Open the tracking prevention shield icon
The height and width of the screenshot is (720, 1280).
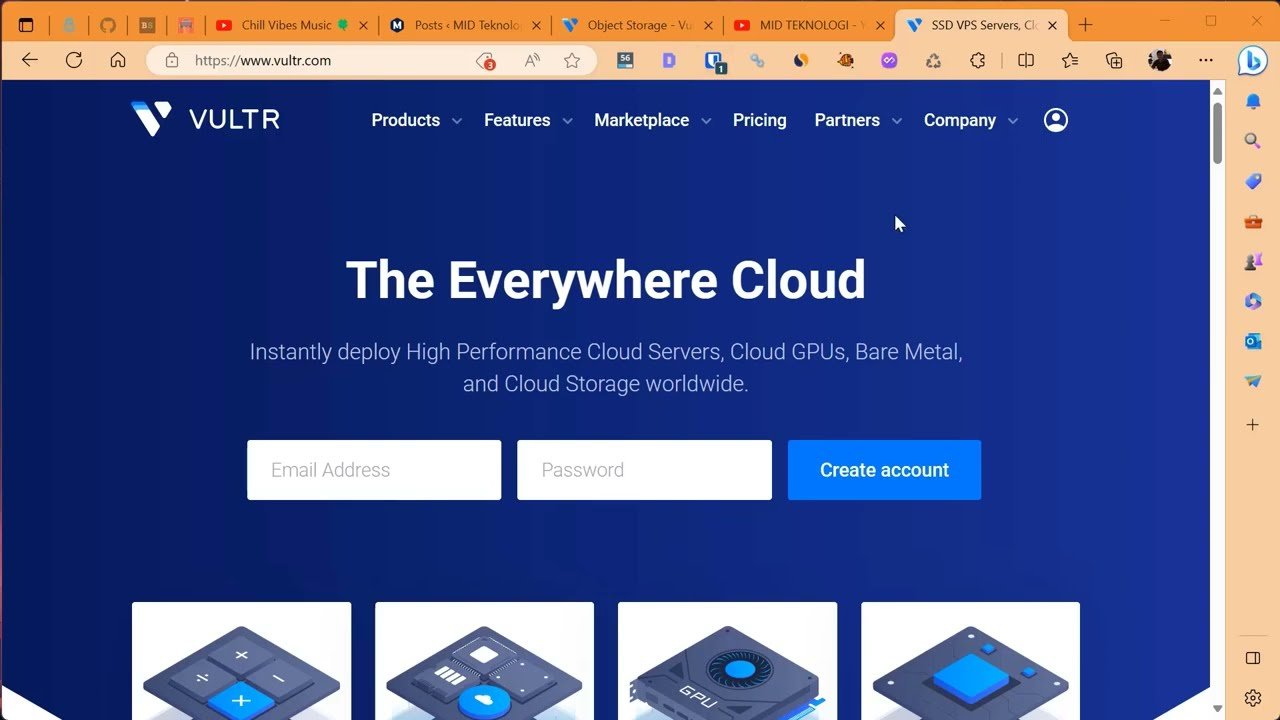click(486, 61)
